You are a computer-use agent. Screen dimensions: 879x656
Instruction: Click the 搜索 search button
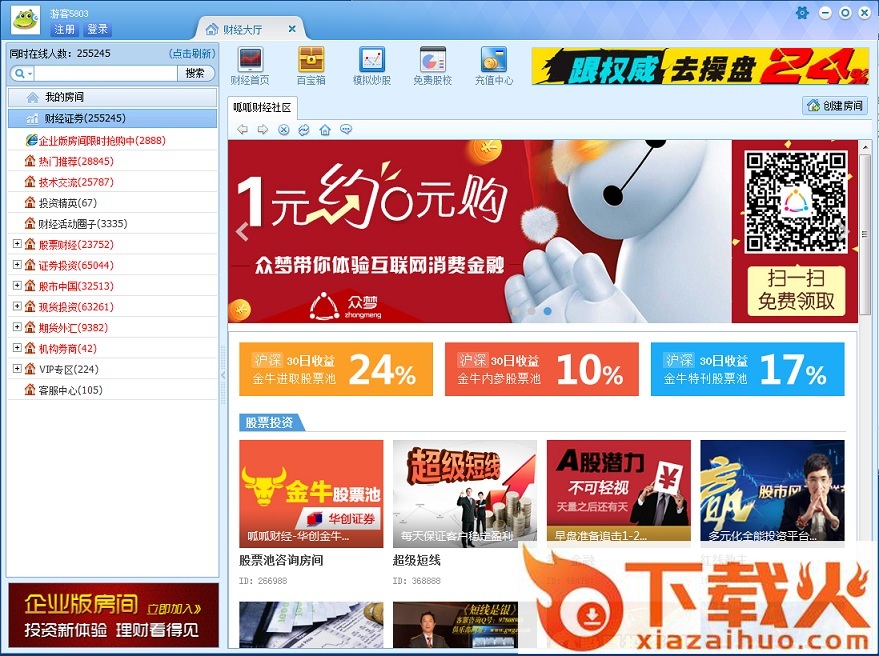195,73
